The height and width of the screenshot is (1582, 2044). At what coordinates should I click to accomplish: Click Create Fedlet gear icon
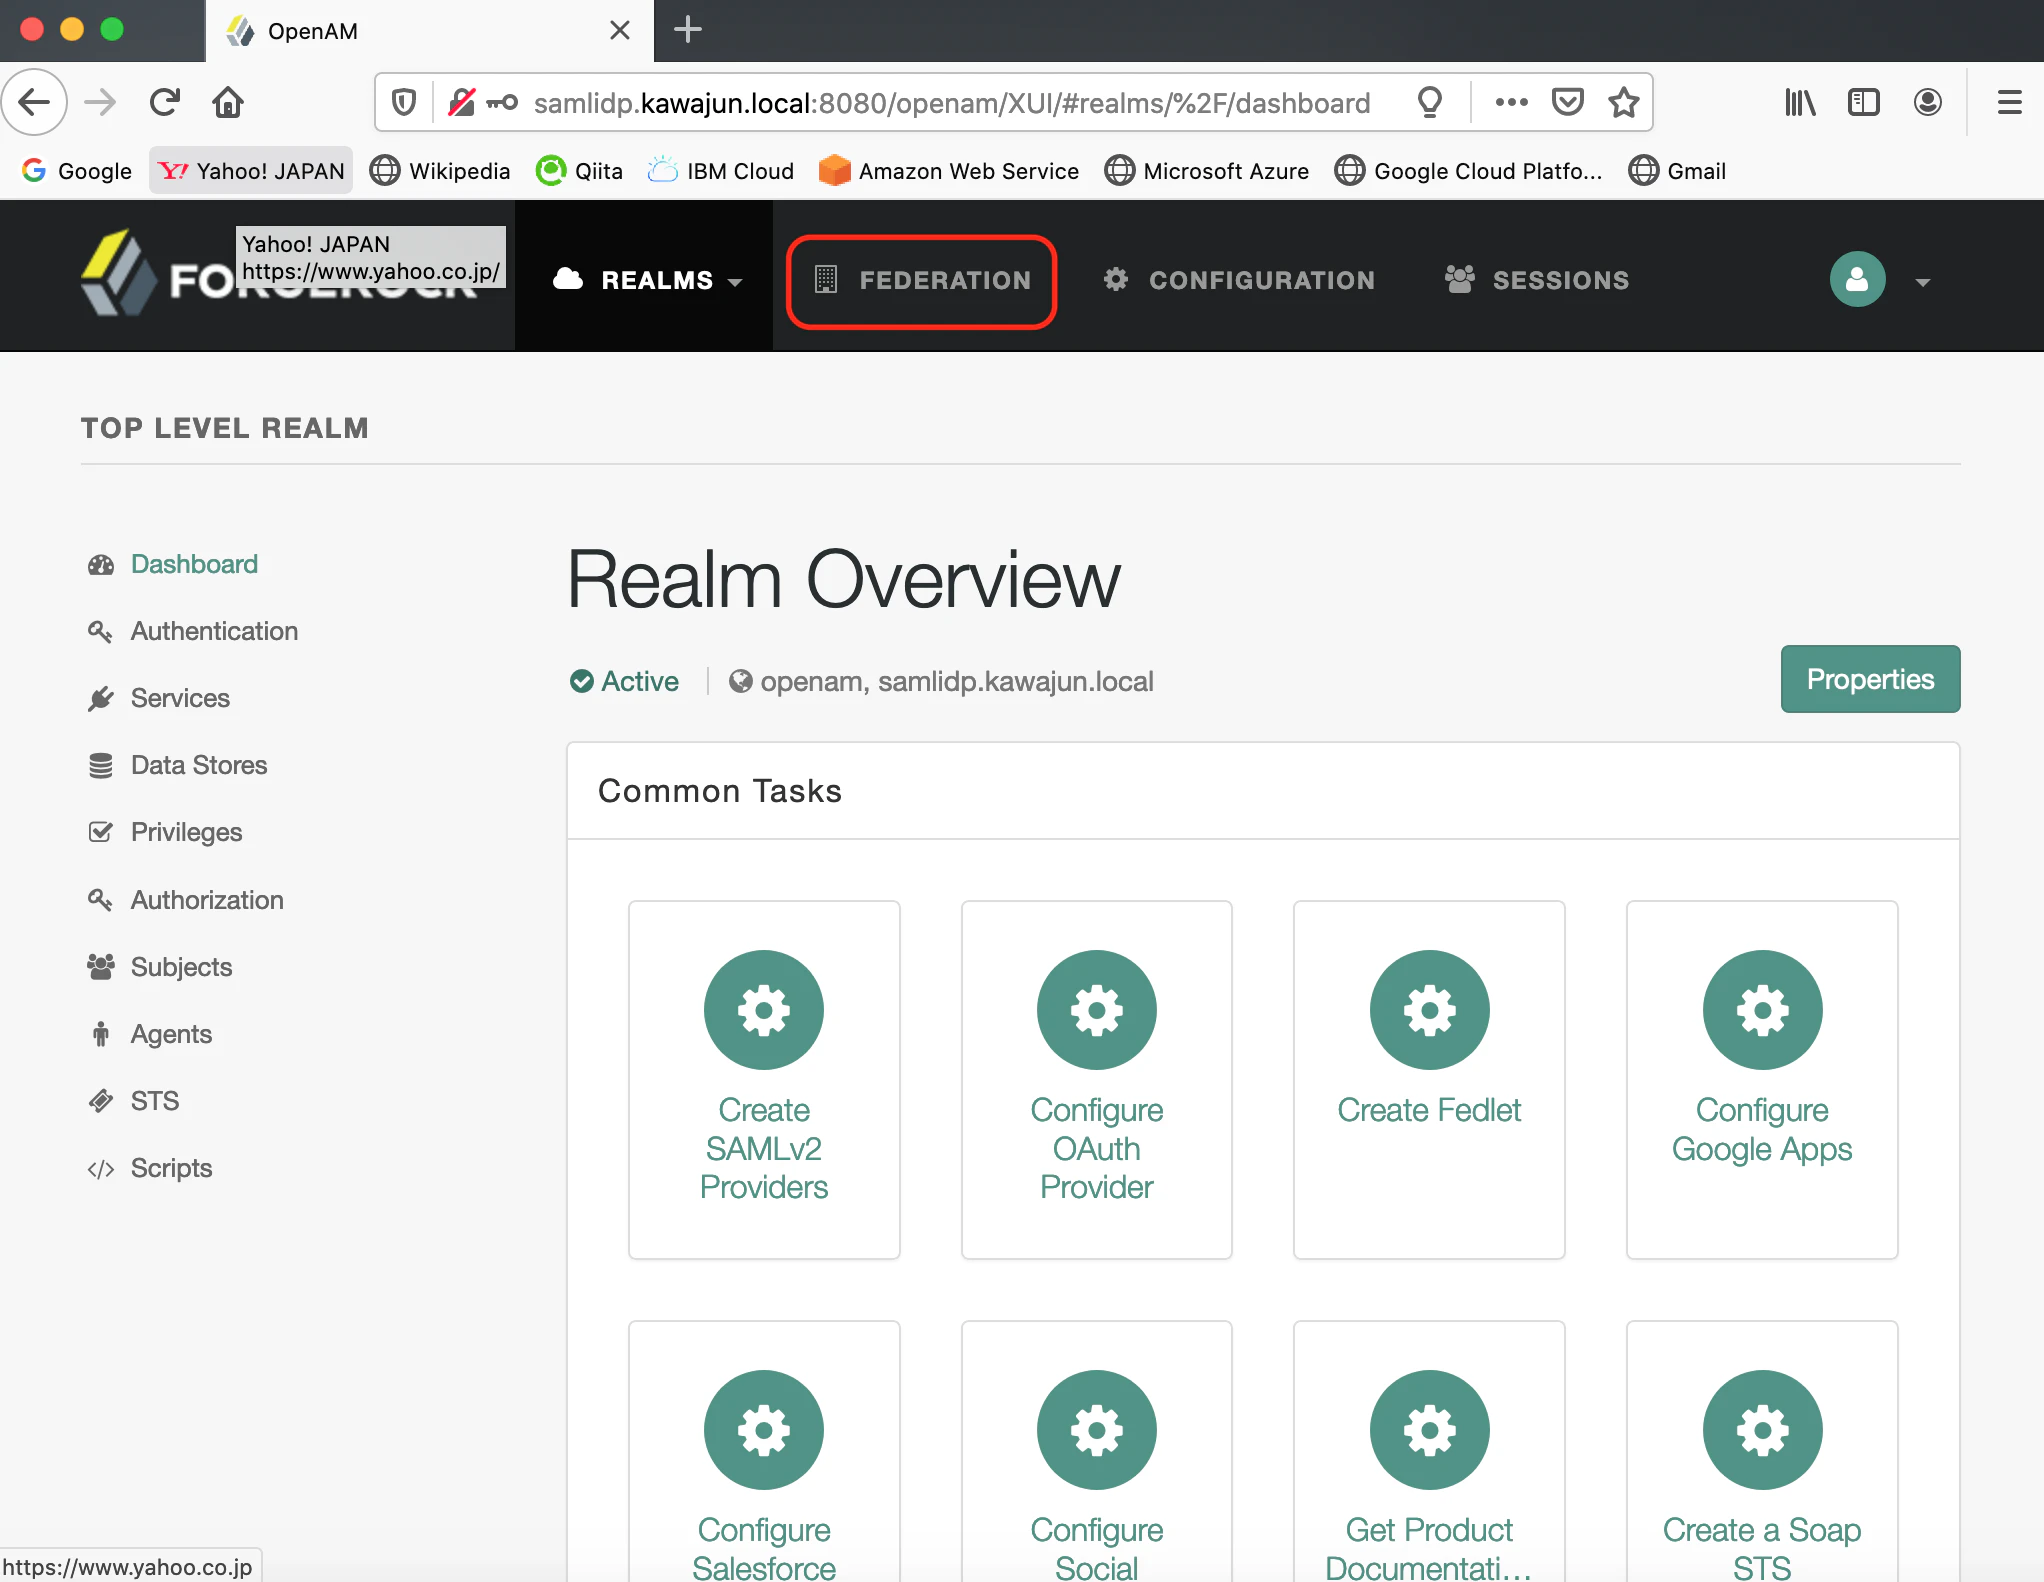pos(1430,1010)
